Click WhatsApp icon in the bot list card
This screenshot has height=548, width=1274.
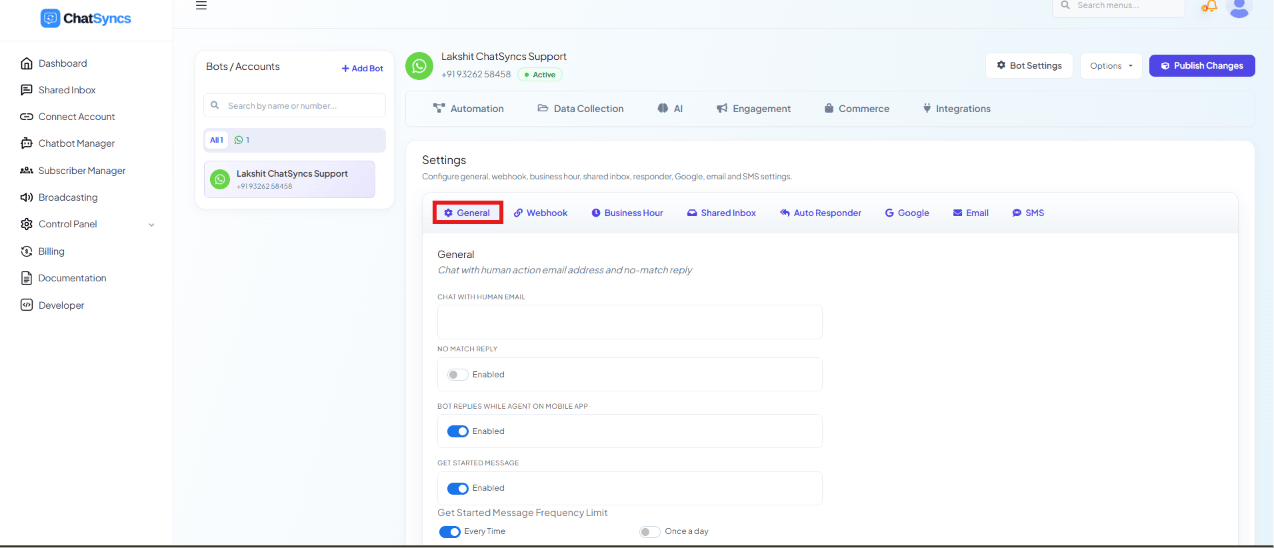pos(220,179)
